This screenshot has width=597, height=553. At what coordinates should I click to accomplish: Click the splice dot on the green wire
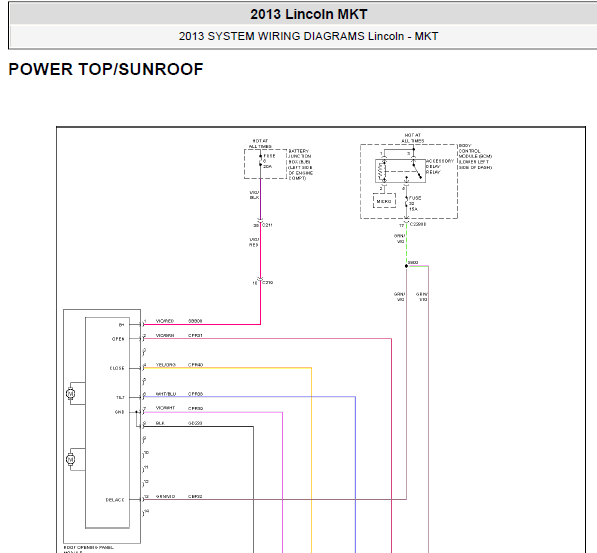[x=406, y=266]
